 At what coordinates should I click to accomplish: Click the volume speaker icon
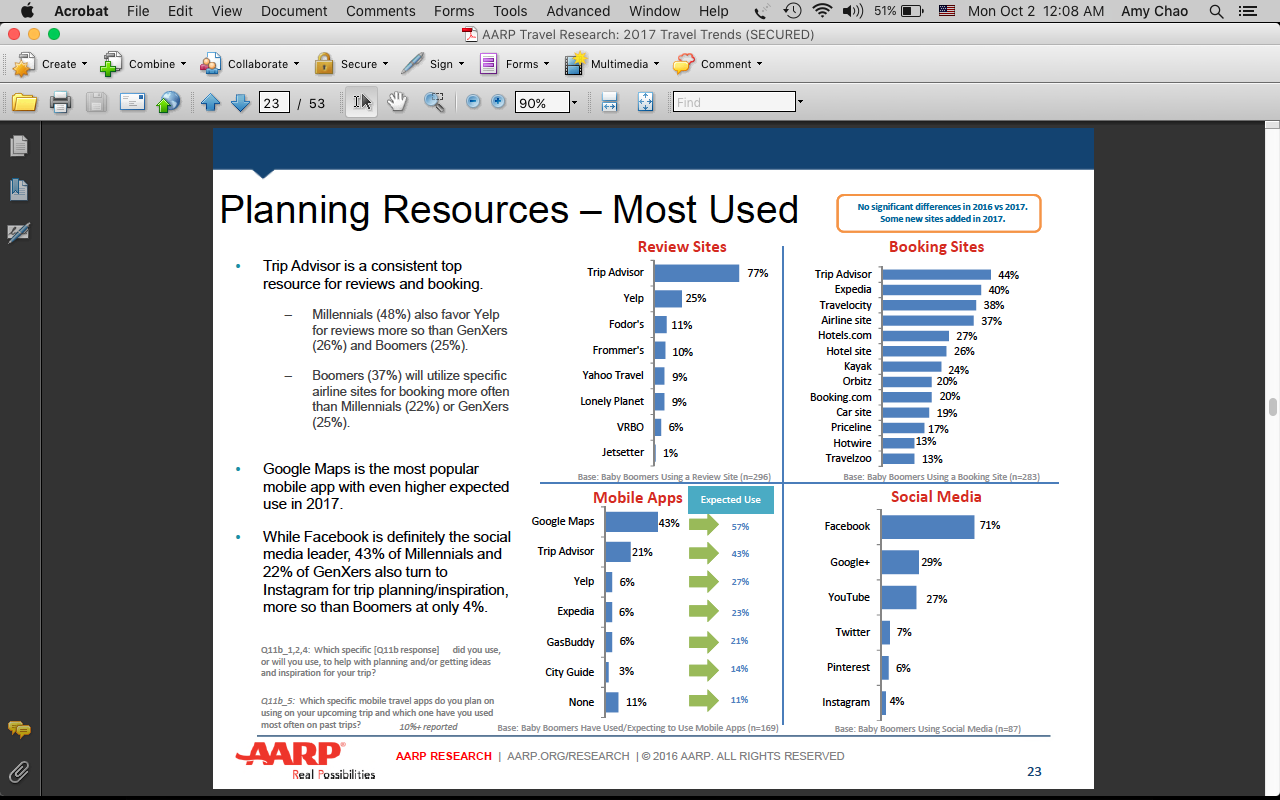pyautogui.click(x=853, y=11)
